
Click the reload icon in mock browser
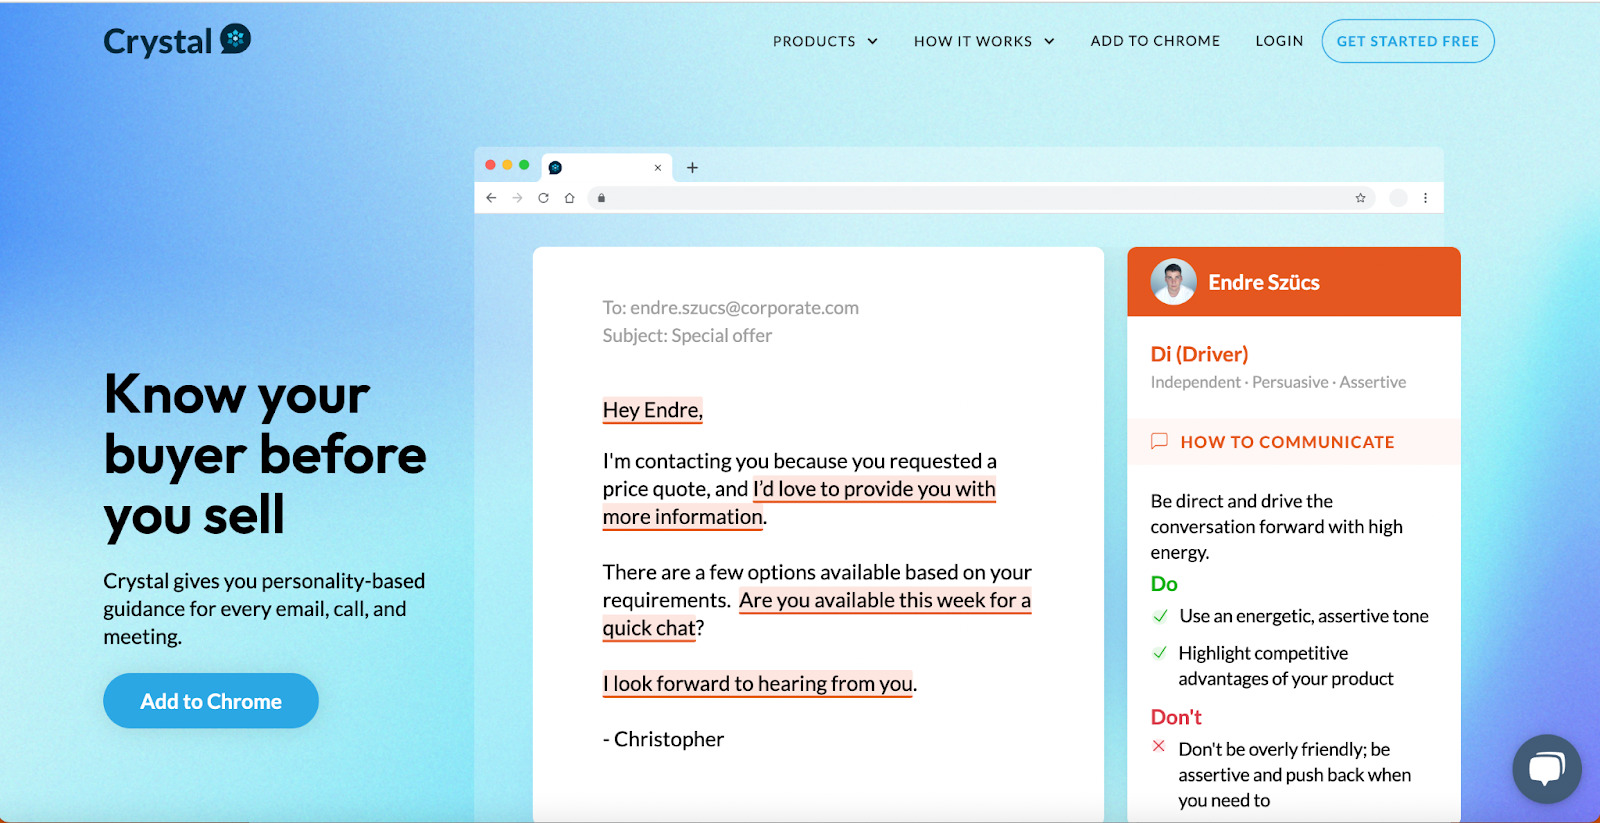click(543, 198)
